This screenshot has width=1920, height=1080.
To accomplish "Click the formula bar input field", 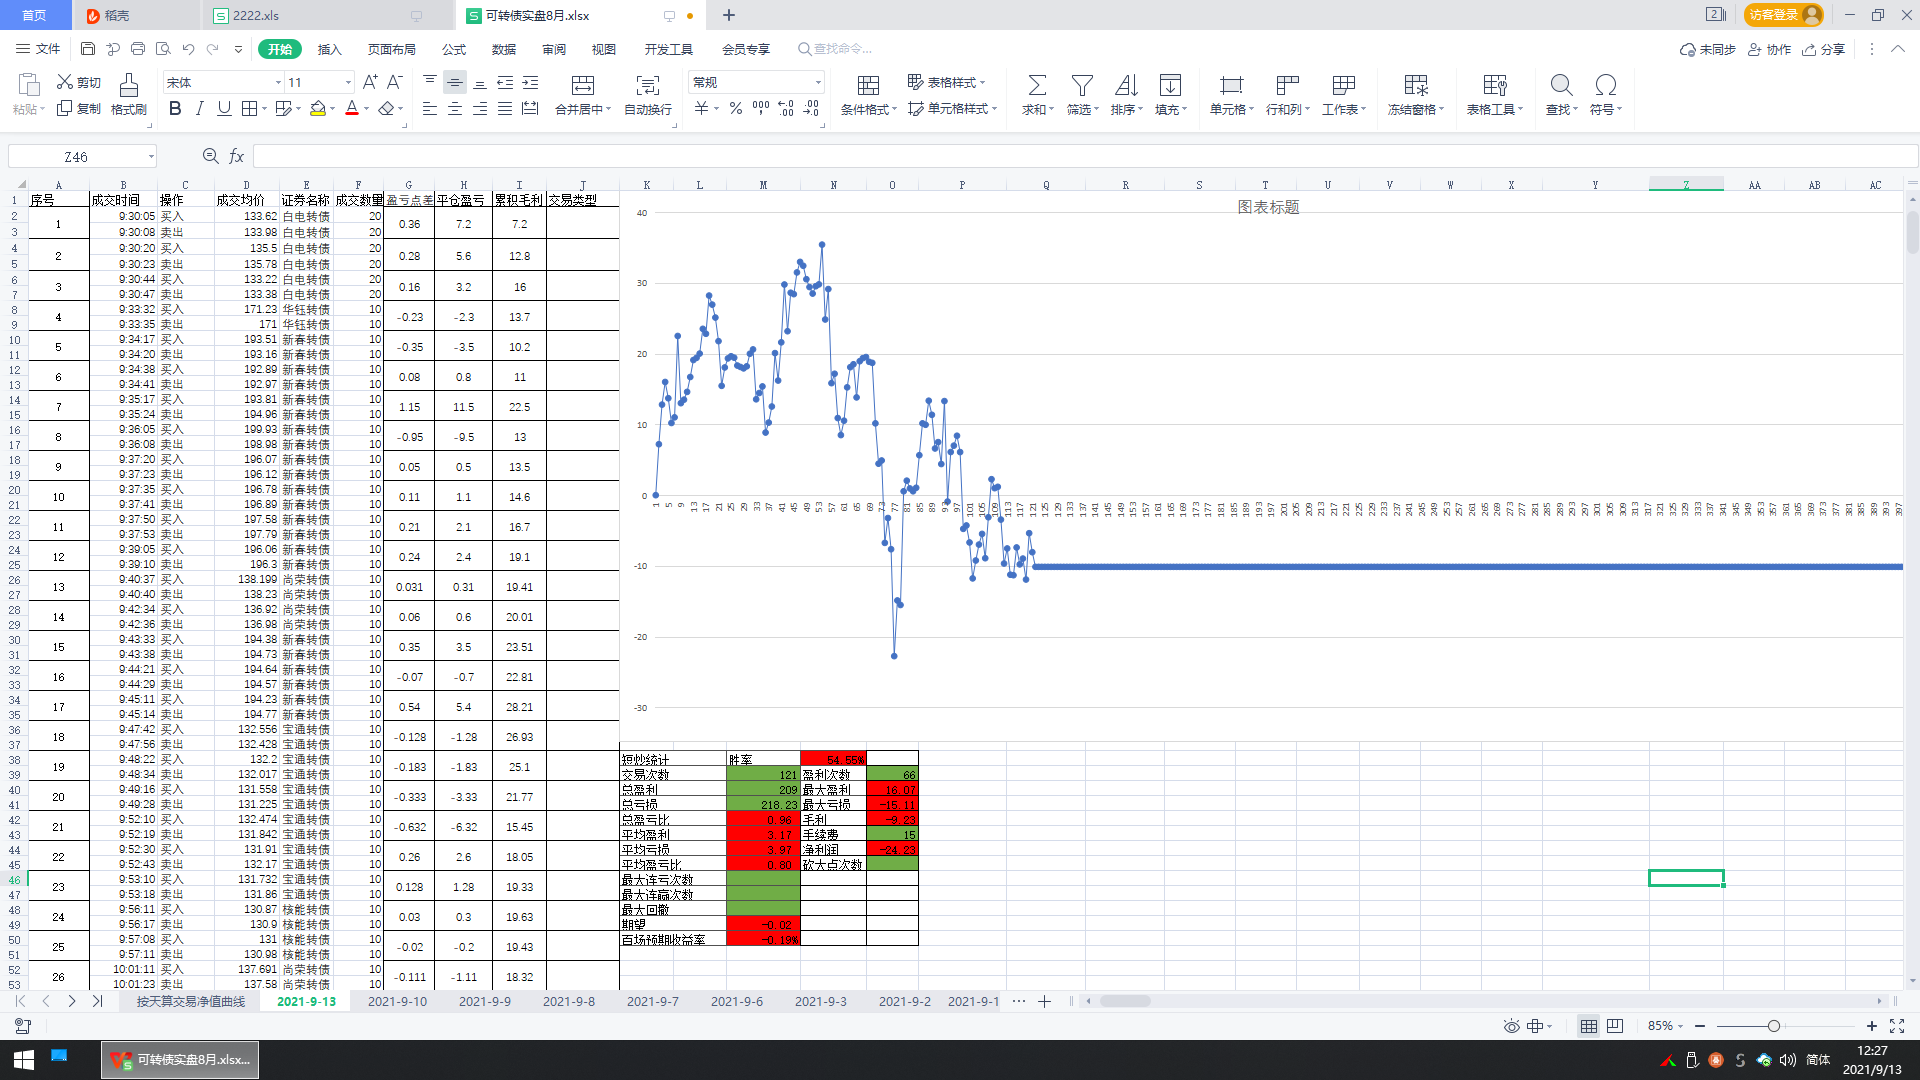I will (x=1085, y=156).
